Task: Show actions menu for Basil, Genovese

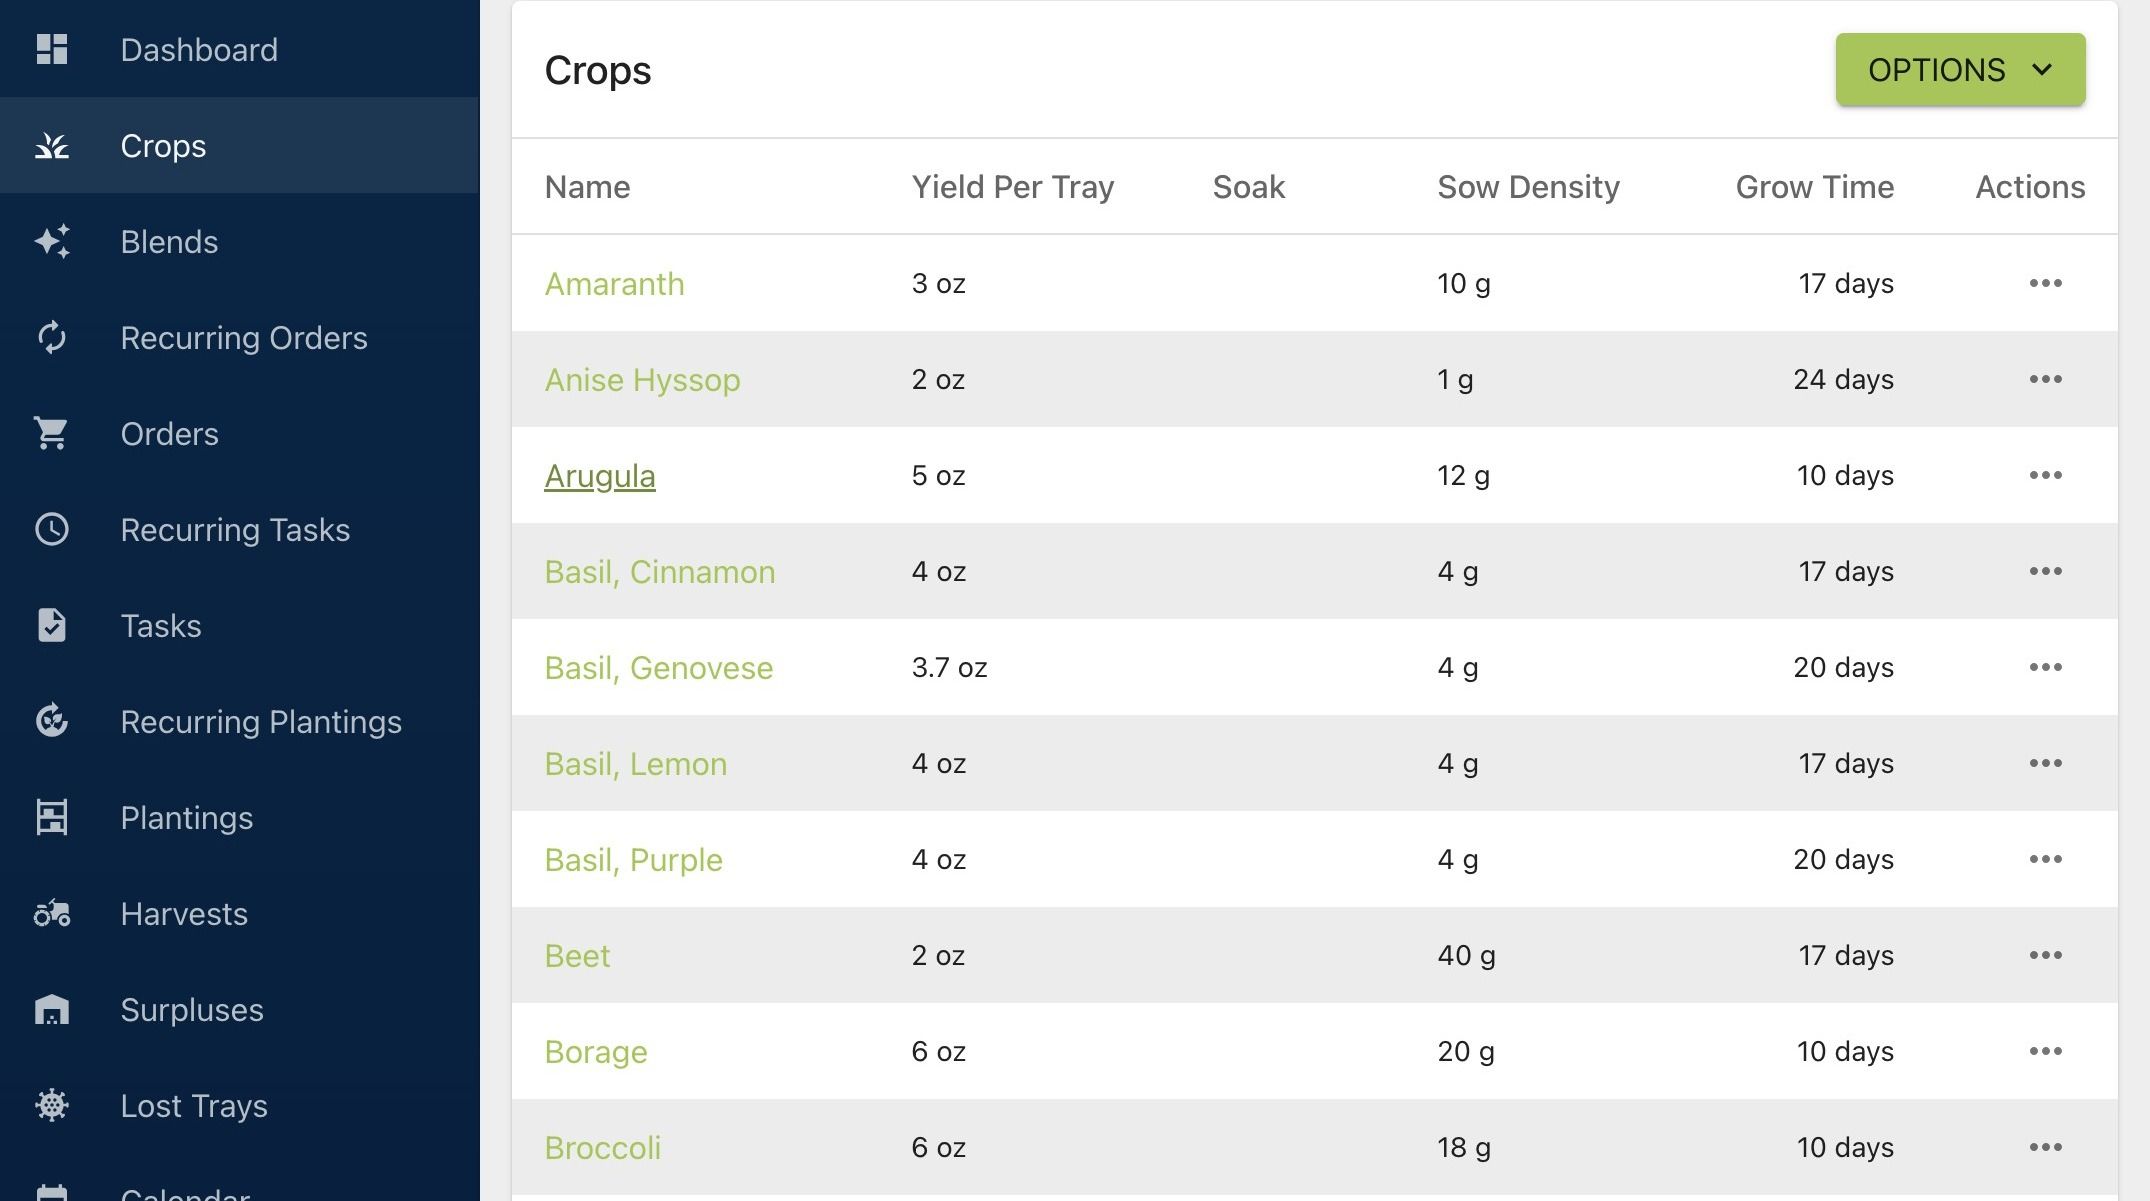Action: click(x=2045, y=667)
